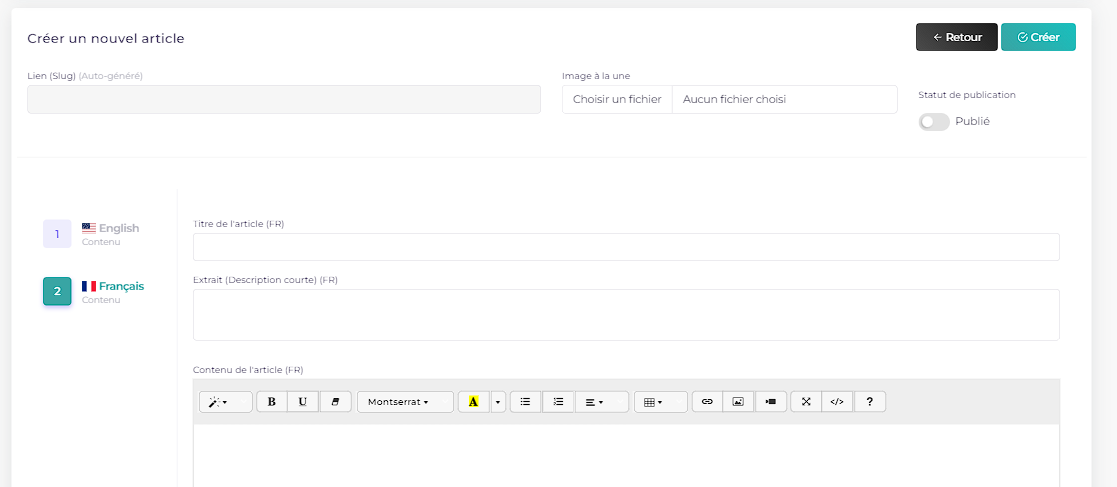The width and height of the screenshot is (1117, 487).
Task: Switch to the English content tab
Action: 110,234
